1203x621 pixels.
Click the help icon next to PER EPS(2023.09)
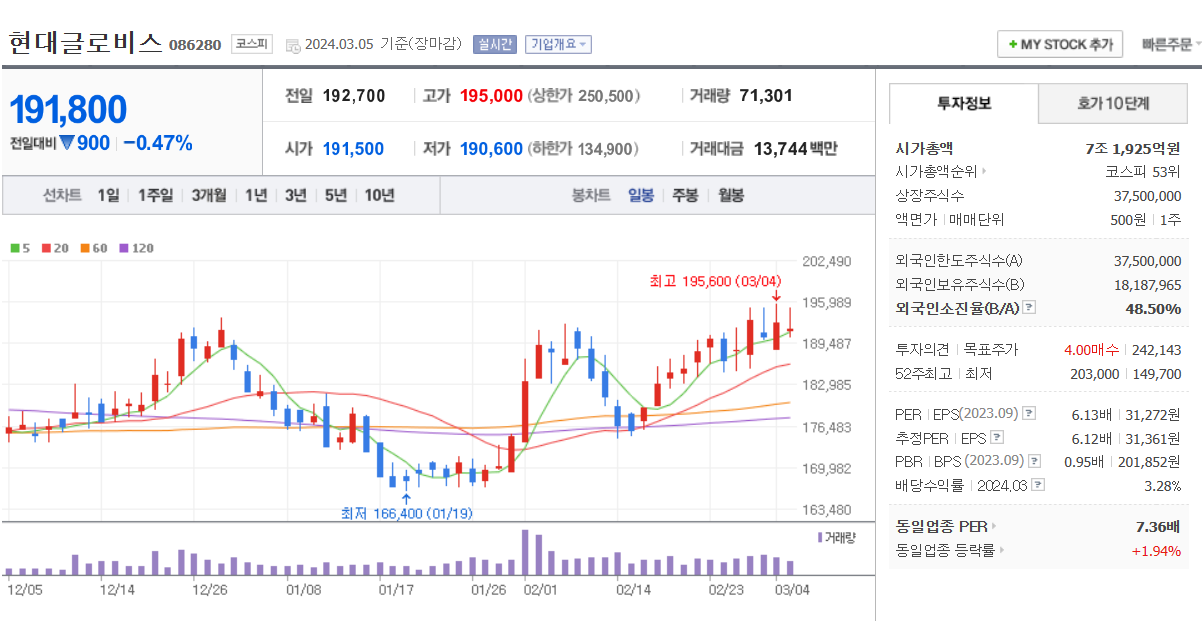[1029, 414]
